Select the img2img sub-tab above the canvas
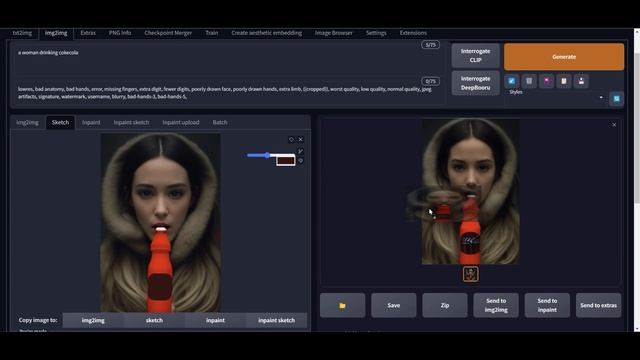The image size is (640, 360). [x=27, y=122]
